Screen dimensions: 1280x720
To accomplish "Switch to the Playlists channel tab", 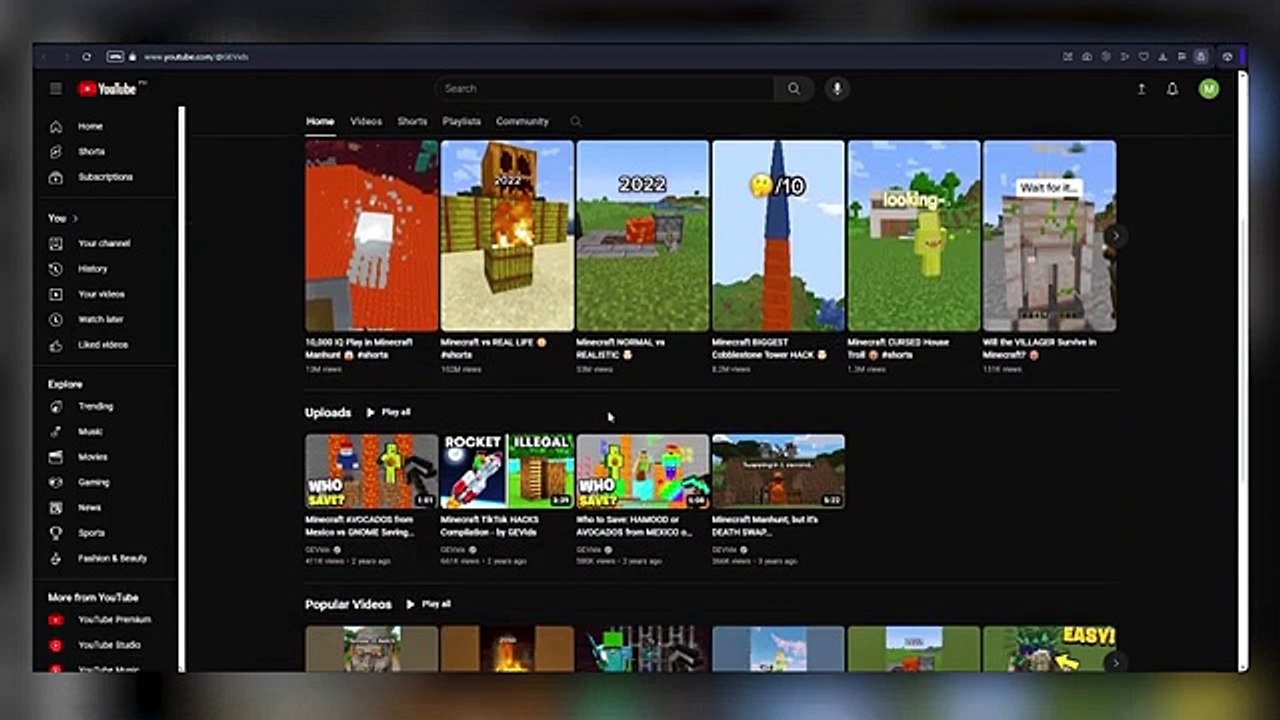I will (462, 122).
